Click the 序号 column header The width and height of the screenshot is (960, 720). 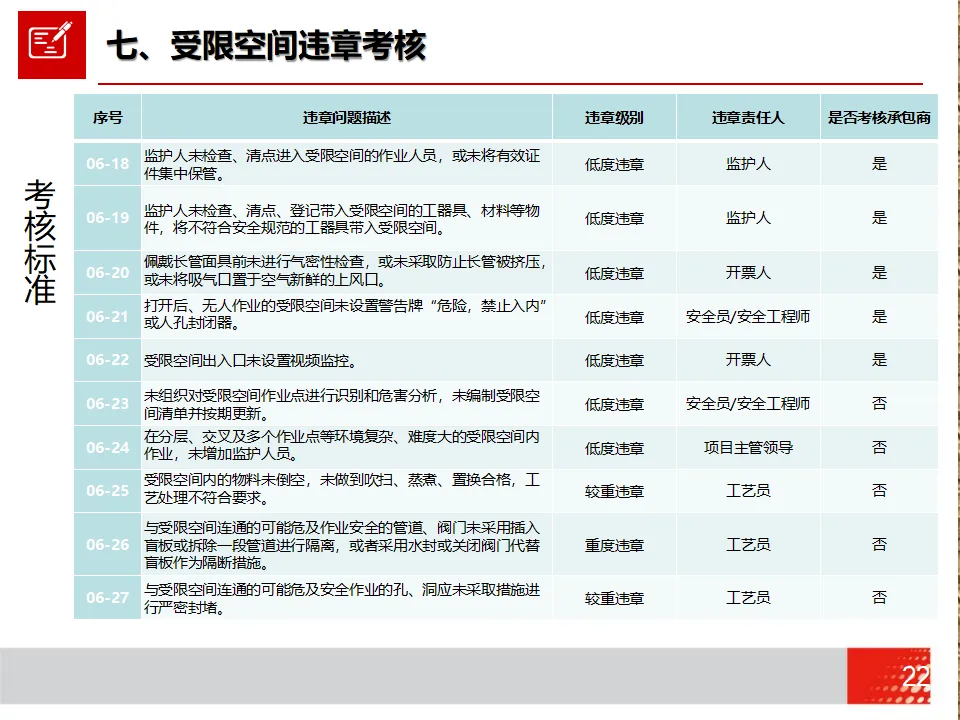(x=108, y=118)
